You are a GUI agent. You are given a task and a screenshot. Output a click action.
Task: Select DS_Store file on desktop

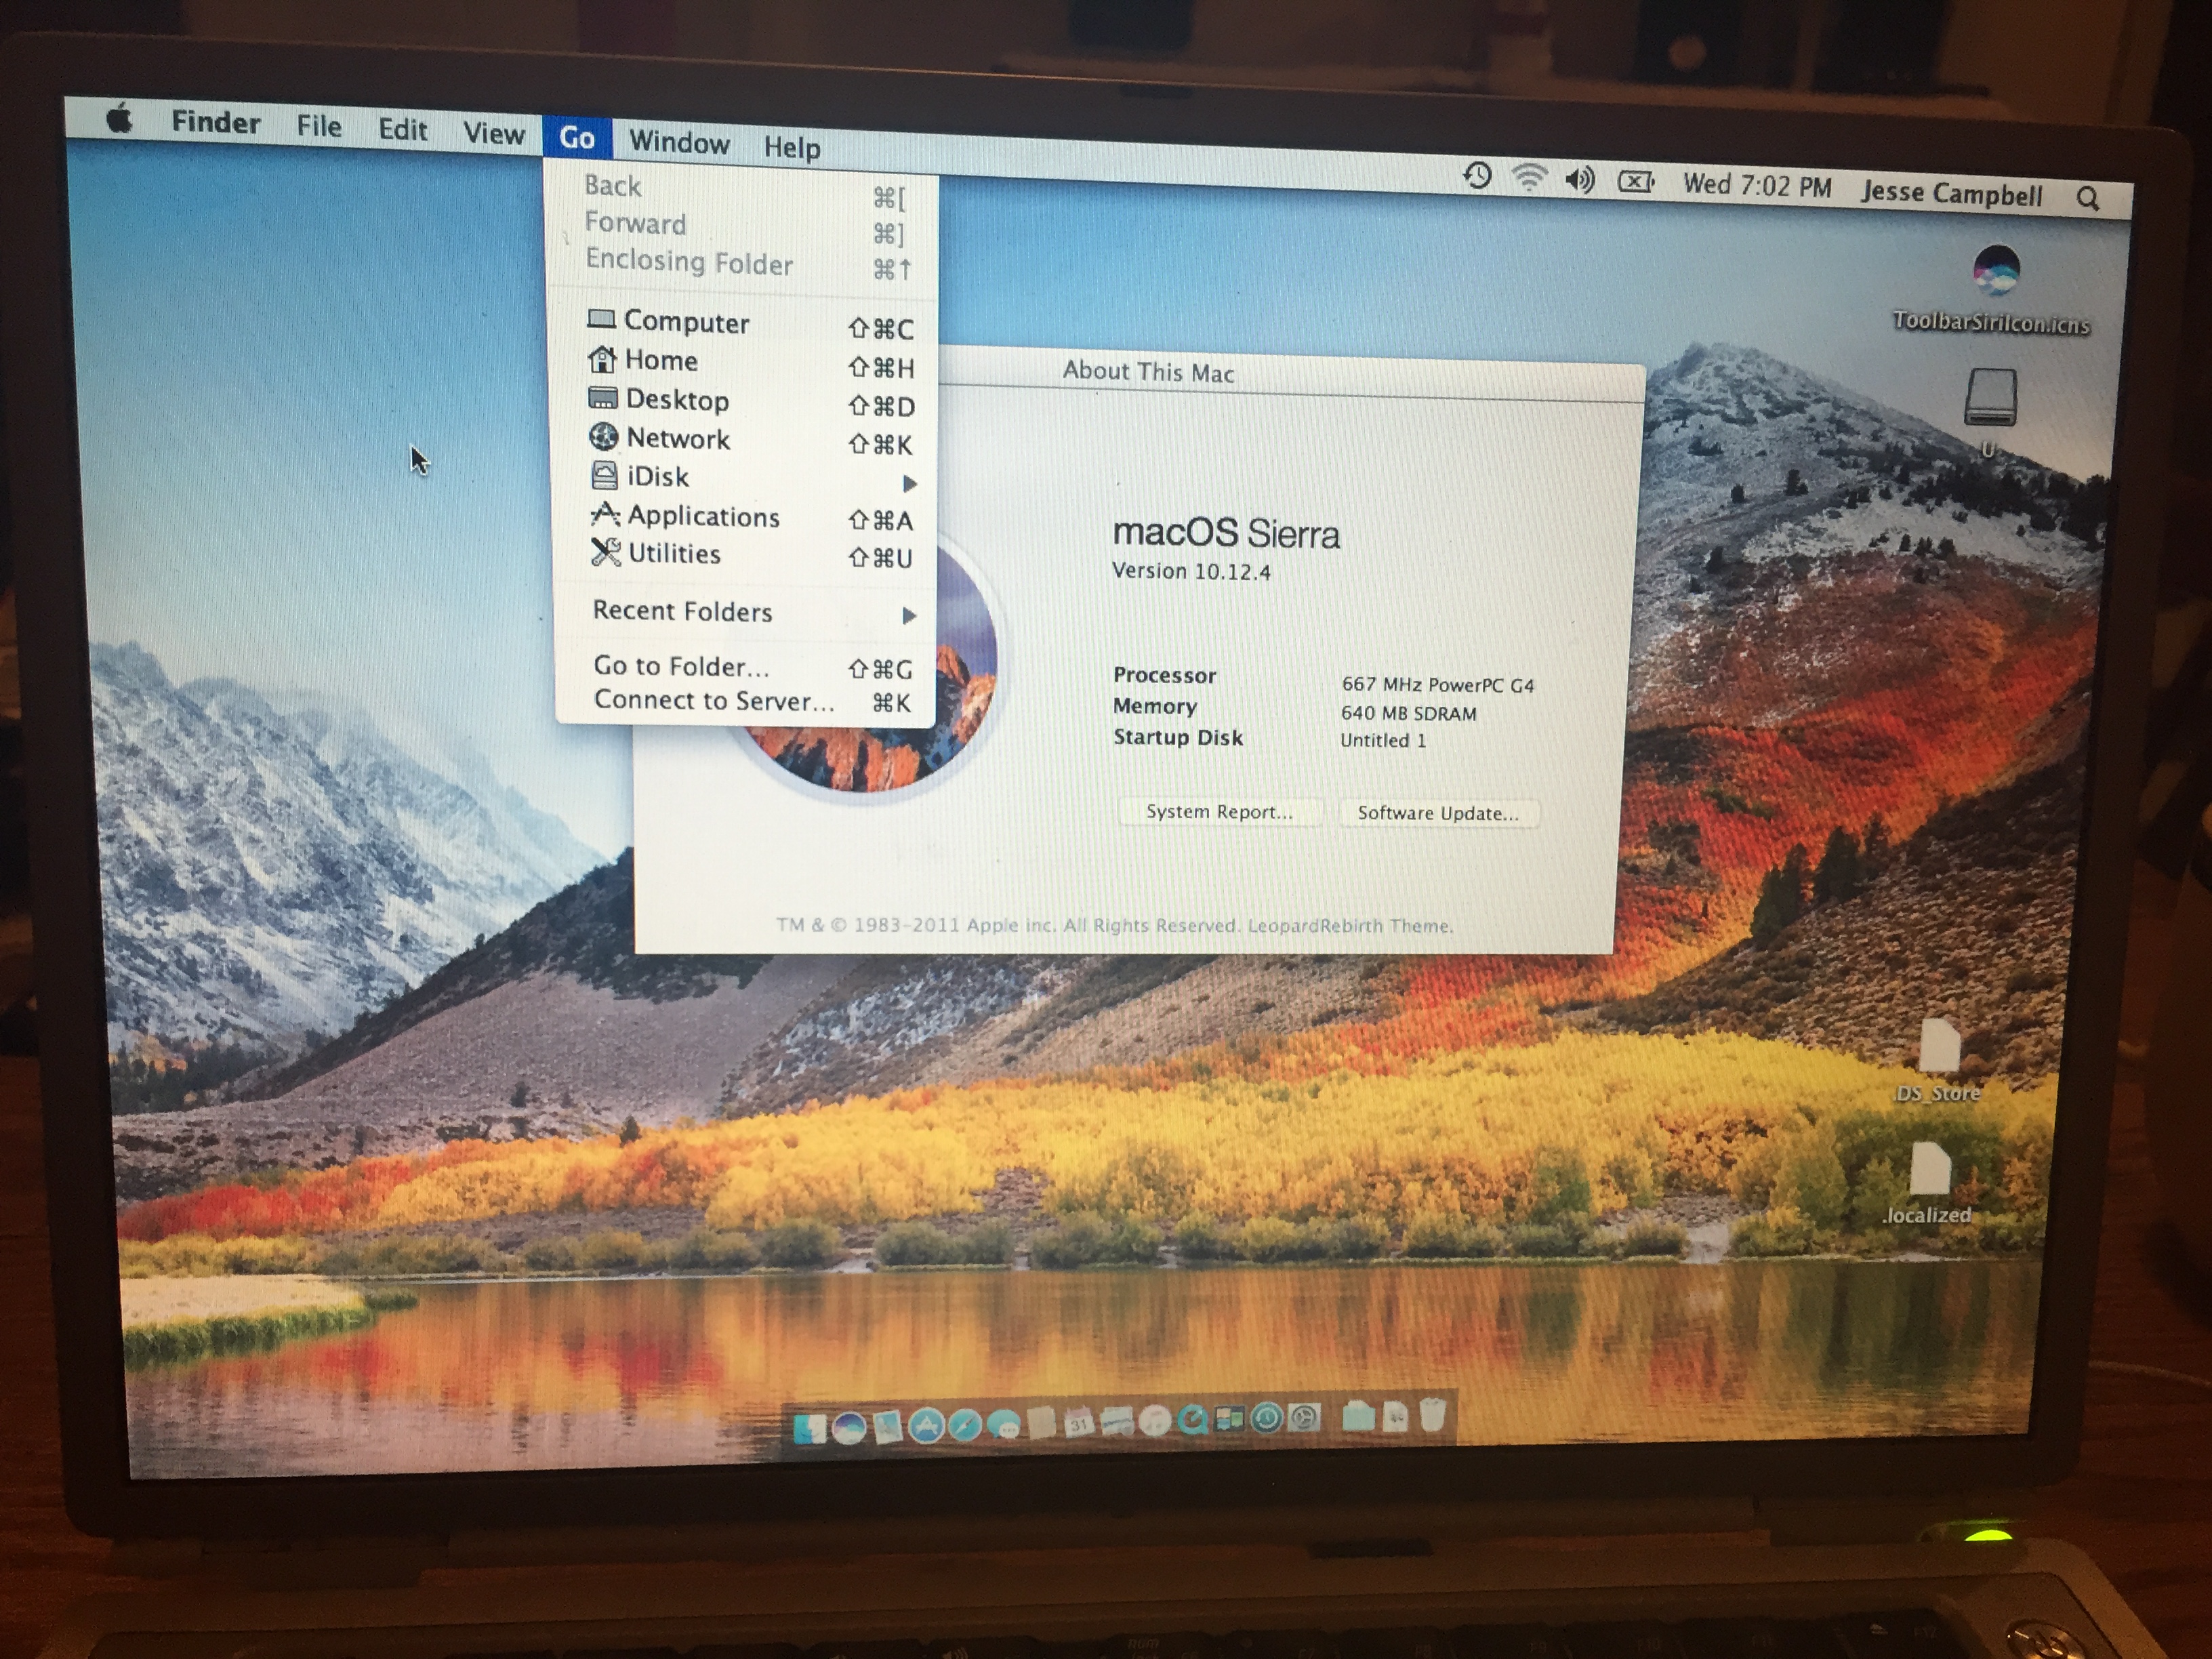click(1939, 1061)
